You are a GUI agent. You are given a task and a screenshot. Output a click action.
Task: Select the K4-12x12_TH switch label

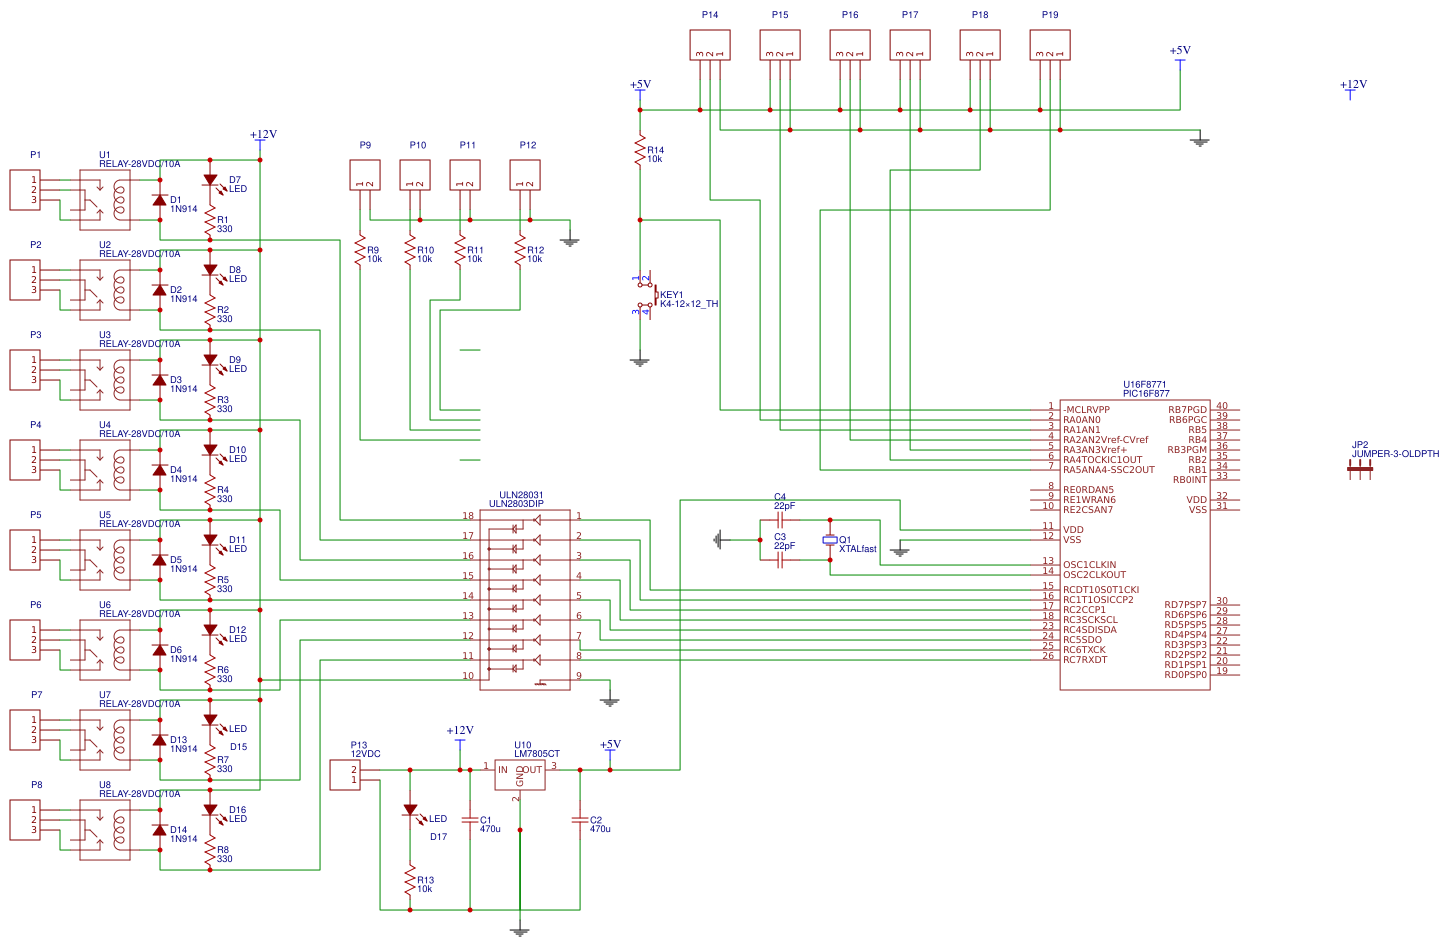coord(689,304)
